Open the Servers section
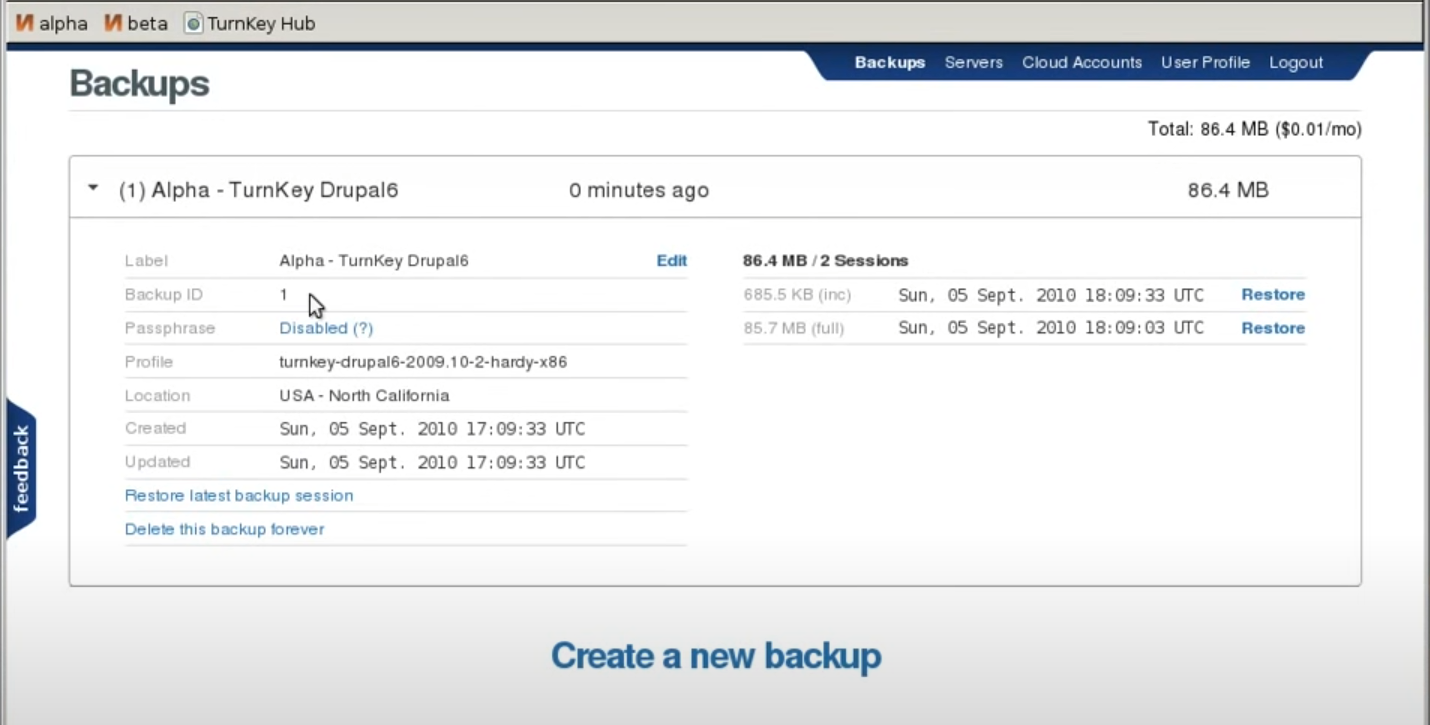 coord(973,62)
